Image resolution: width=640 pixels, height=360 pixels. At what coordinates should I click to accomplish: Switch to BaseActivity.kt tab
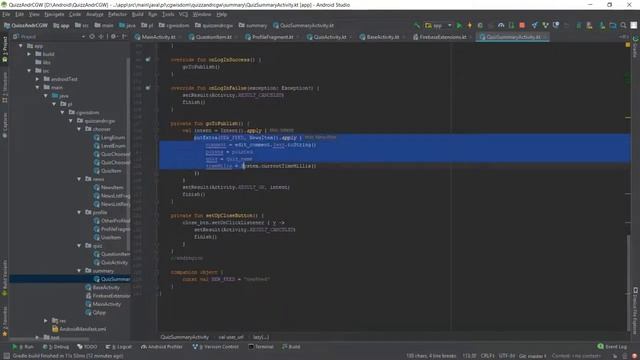[x=382, y=37]
